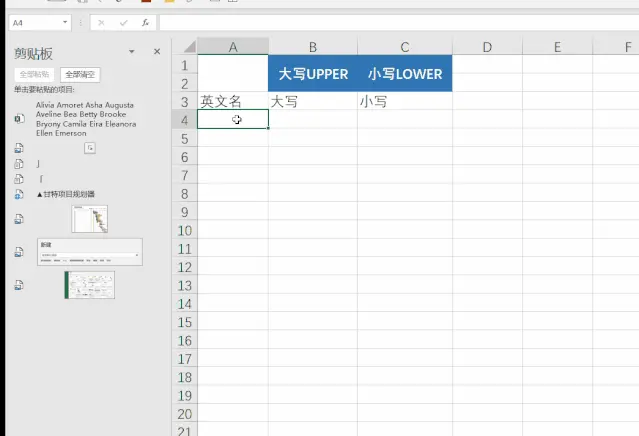Image resolution: width=639 pixels, height=436 pixels.
Task: Select row 20 header
Action: point(185,414)
